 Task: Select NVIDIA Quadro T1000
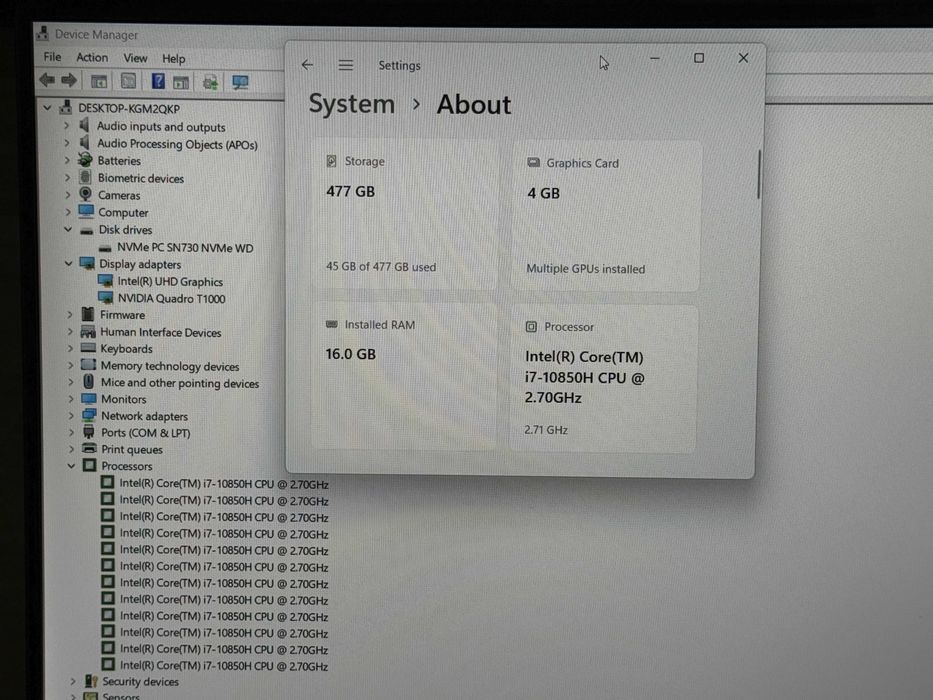[x=171, y=298]
